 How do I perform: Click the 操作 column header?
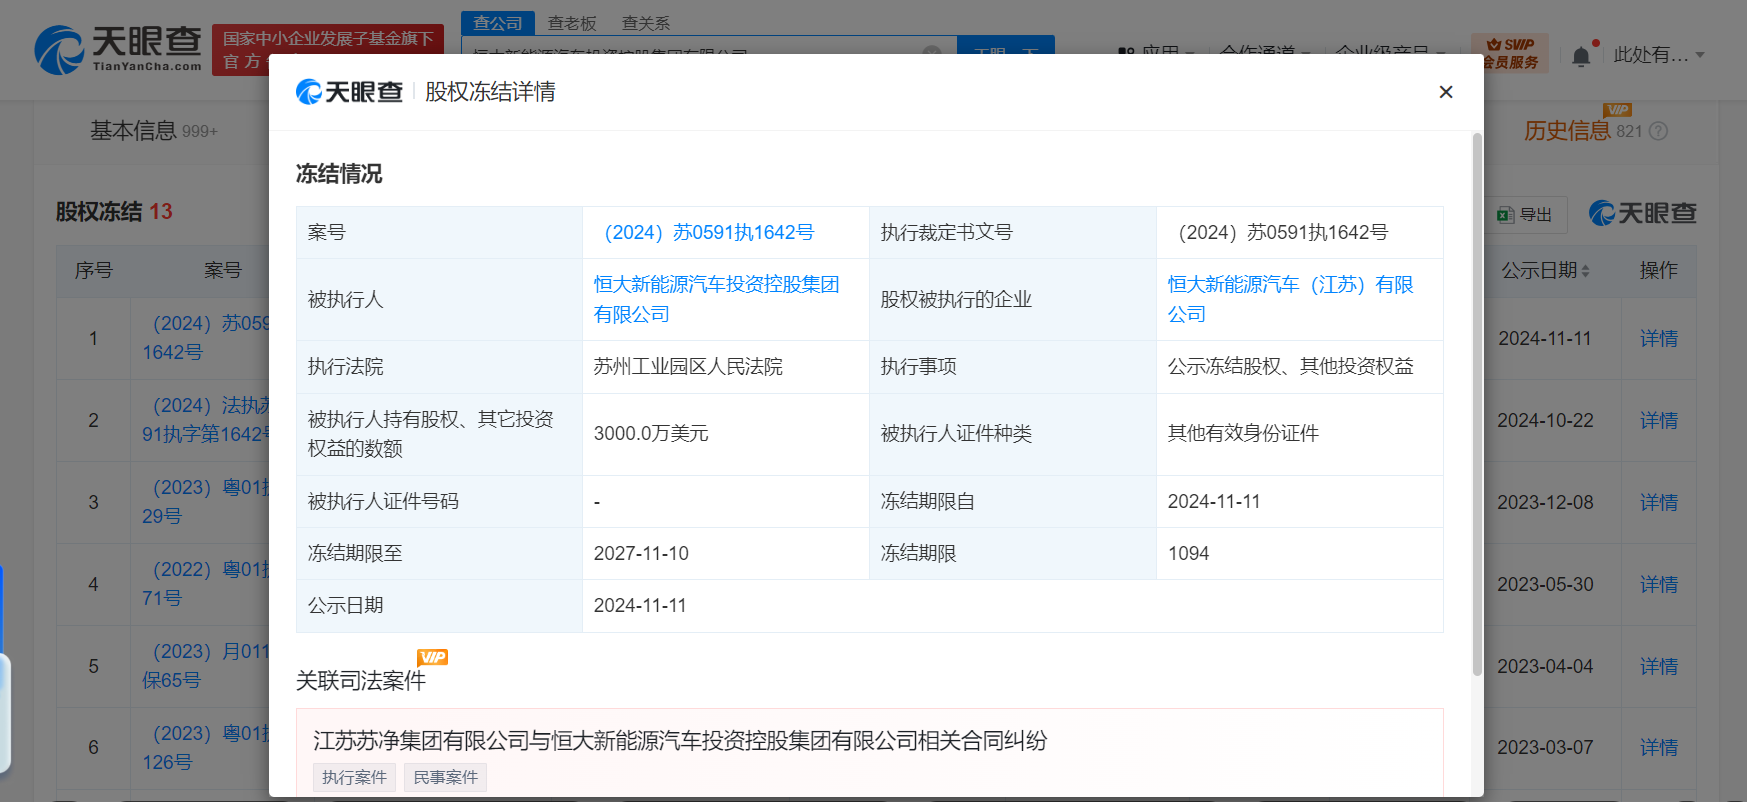coord(1658,271)
